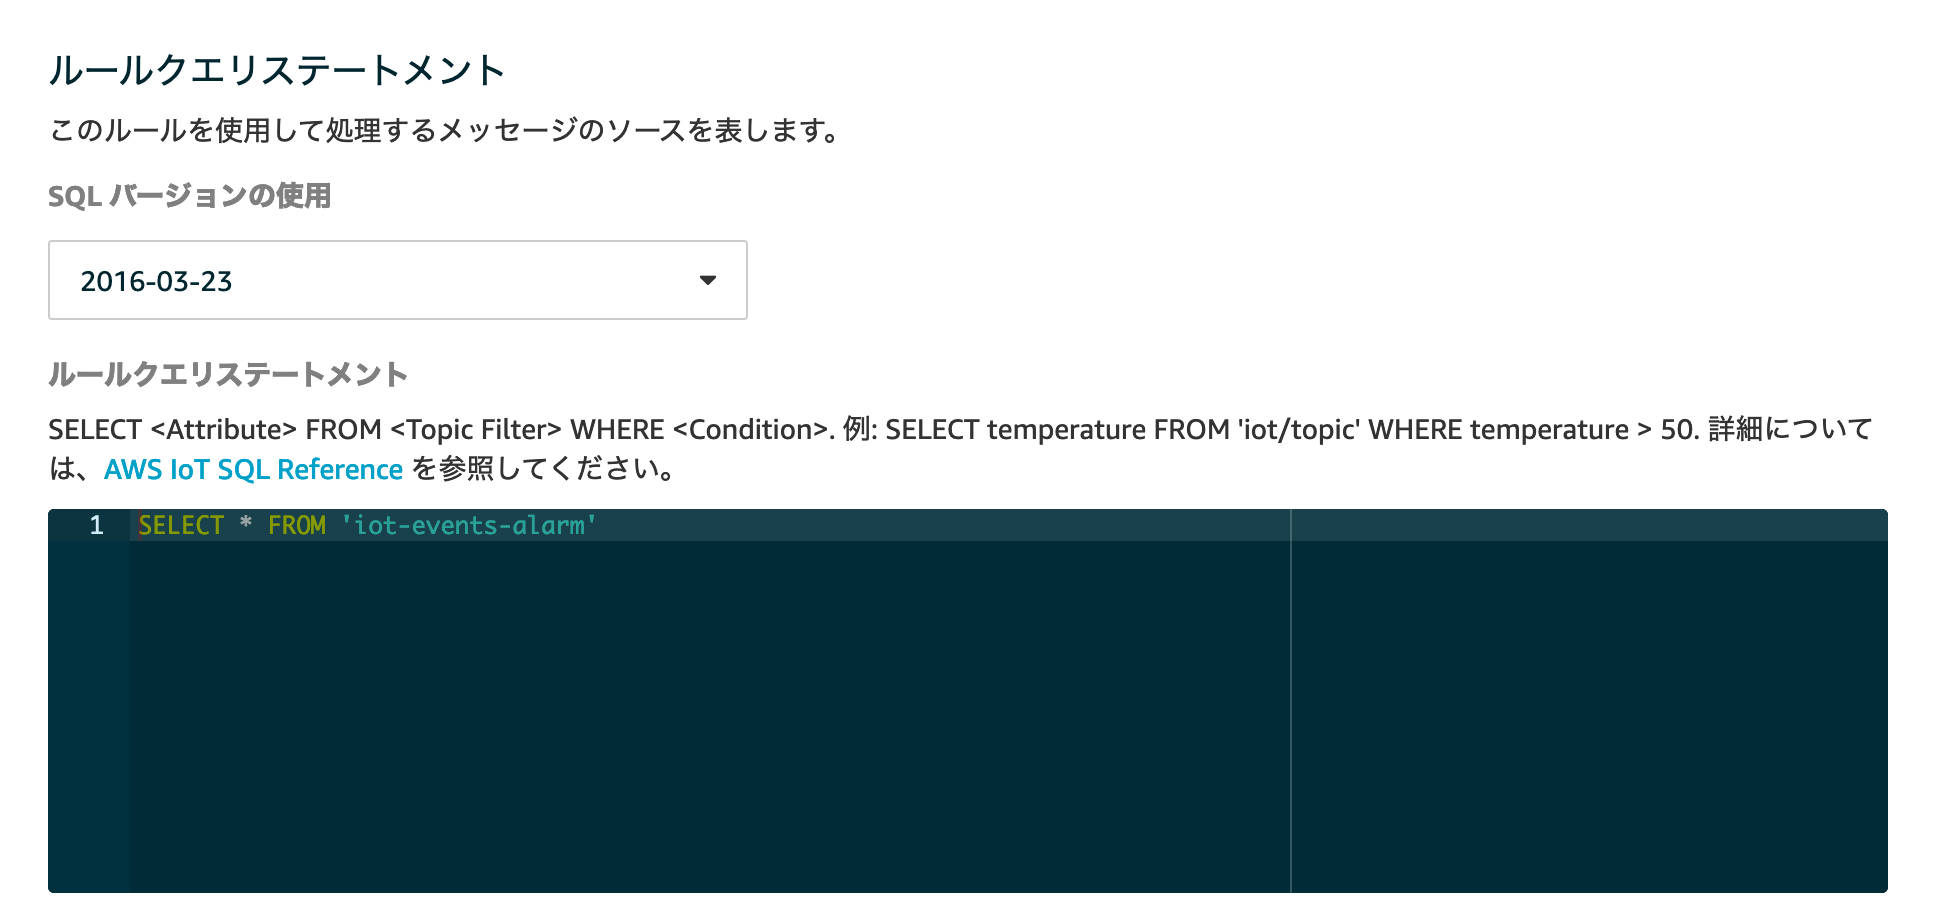Click the gray ルールクエリステートメント label above editor
The image size is (1938, 922).
click(x=228, y=374)
